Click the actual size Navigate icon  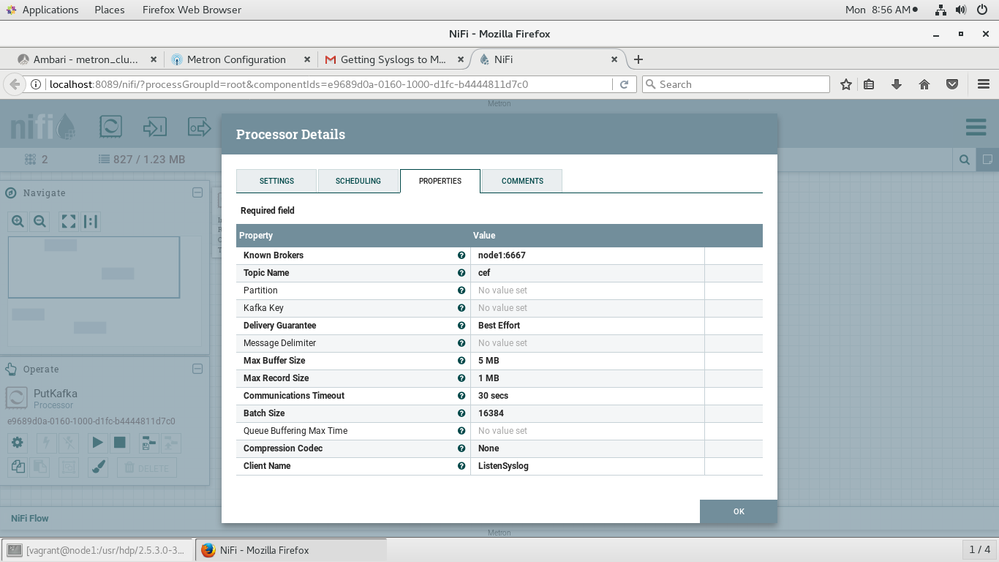[90, 221]
